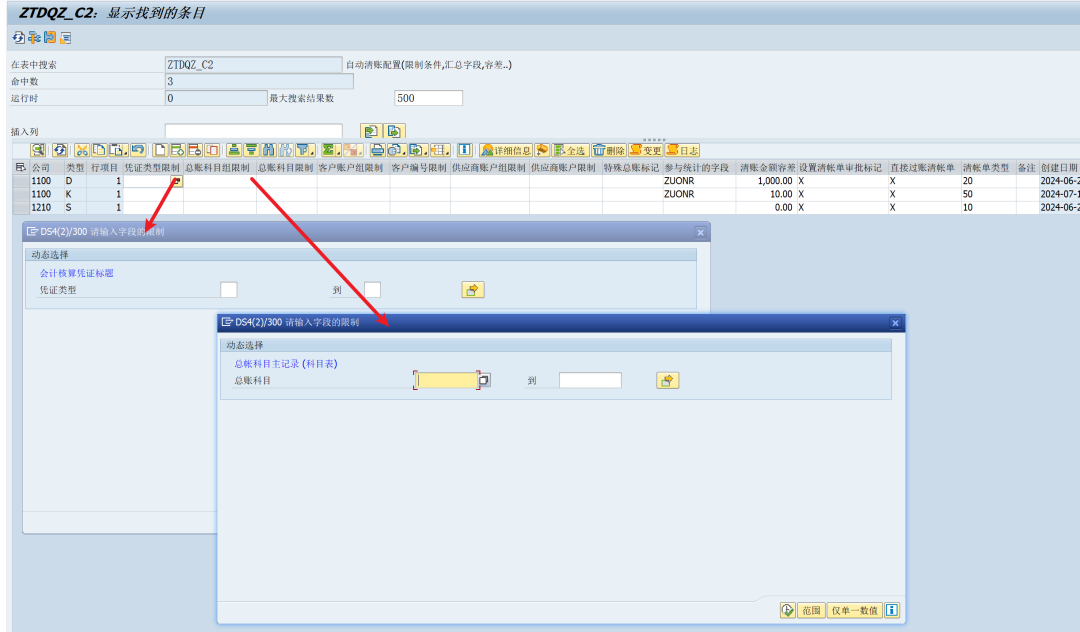Open value help in 凭证类型限制 cell of first row
This screenshot has width=1080, height=632.
[x=176, y=181]
